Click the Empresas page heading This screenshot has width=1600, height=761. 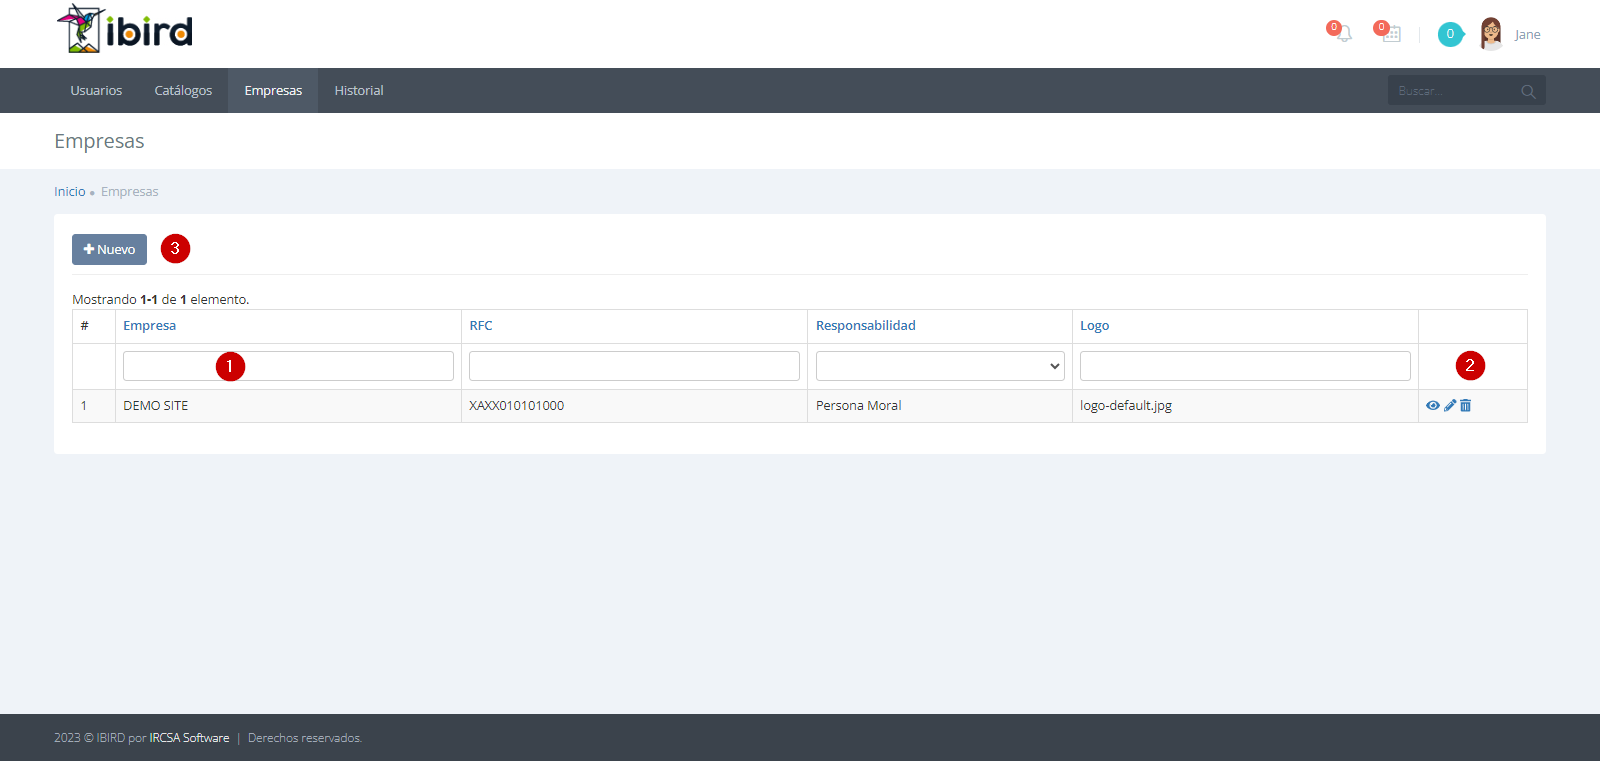coord(99,141)
